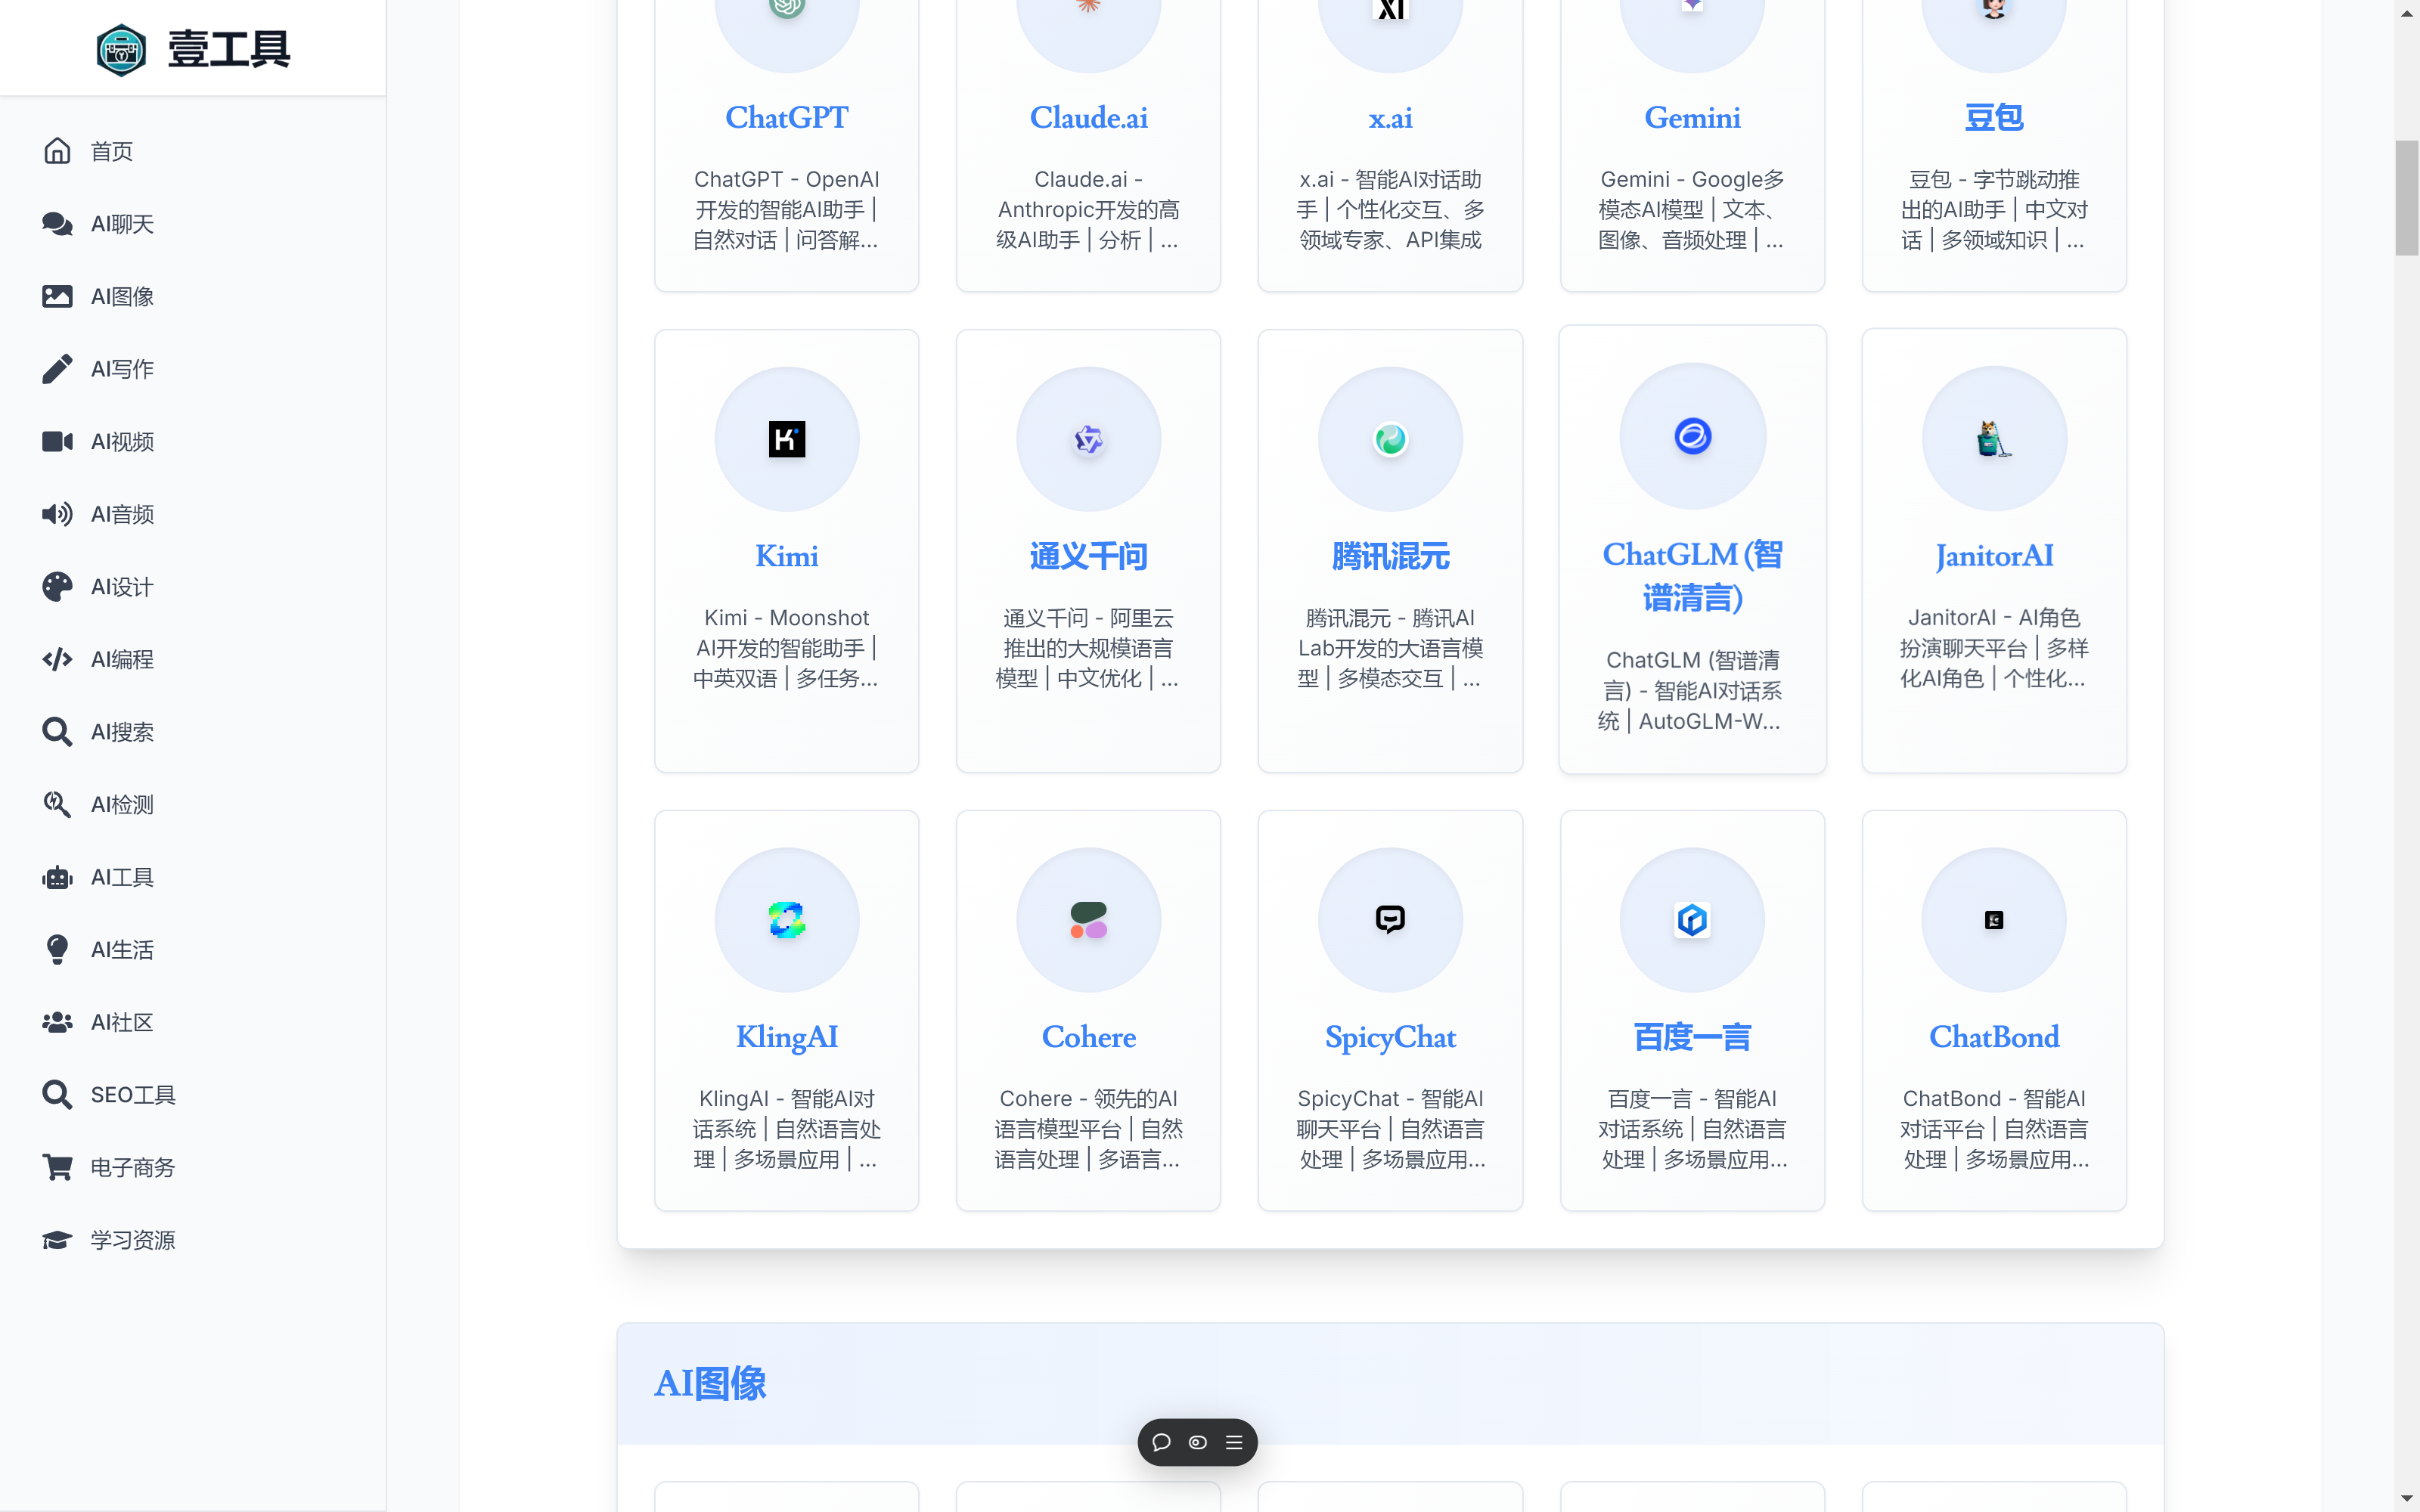Click the graduation cap icon for 学习资源
Screen dimensions: 2420x1512
coord(57,1240)
